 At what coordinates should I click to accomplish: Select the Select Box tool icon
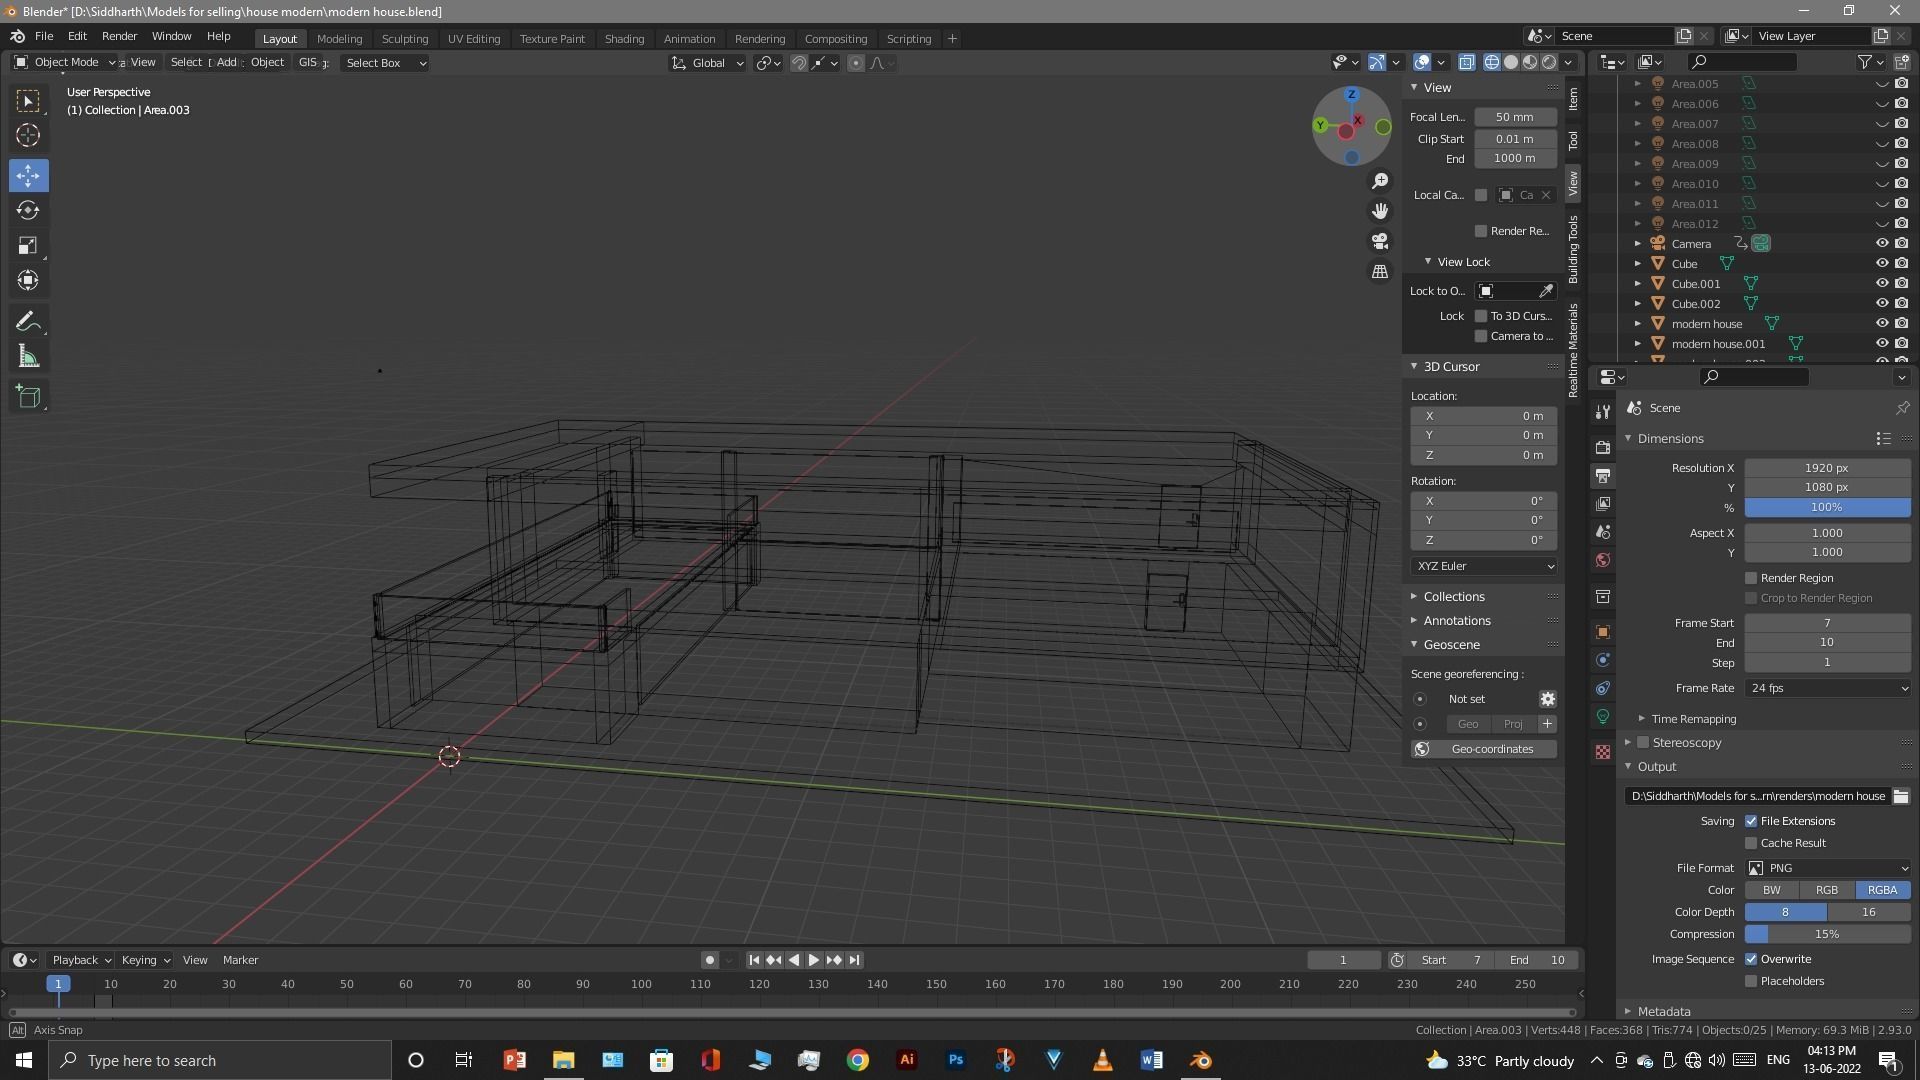click(28, 100)
